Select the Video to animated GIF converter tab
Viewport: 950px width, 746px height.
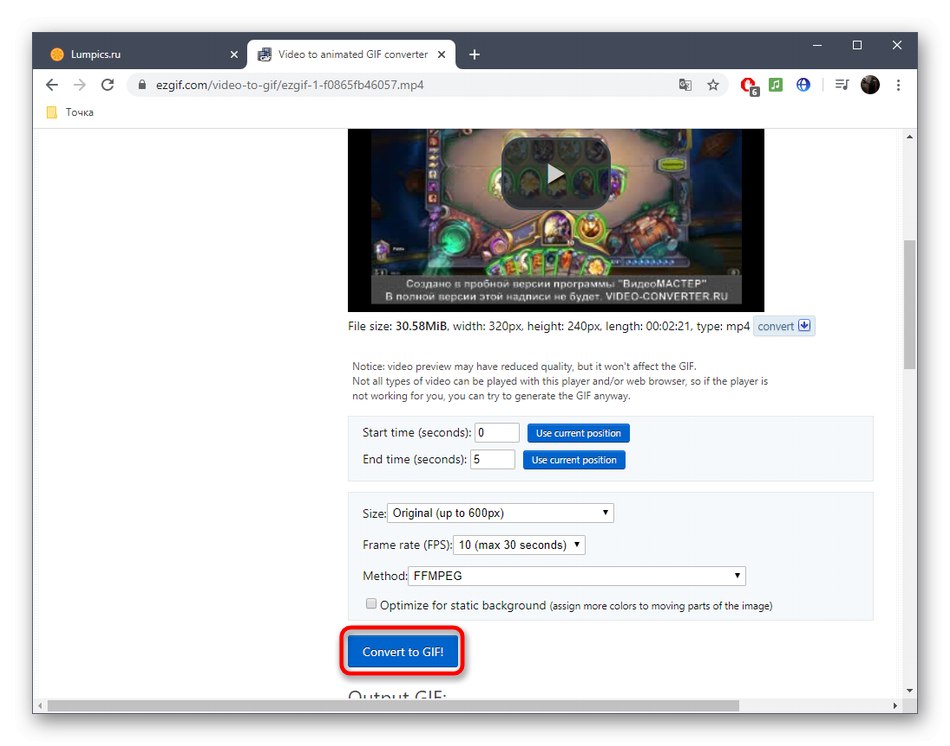click(352, 55)
